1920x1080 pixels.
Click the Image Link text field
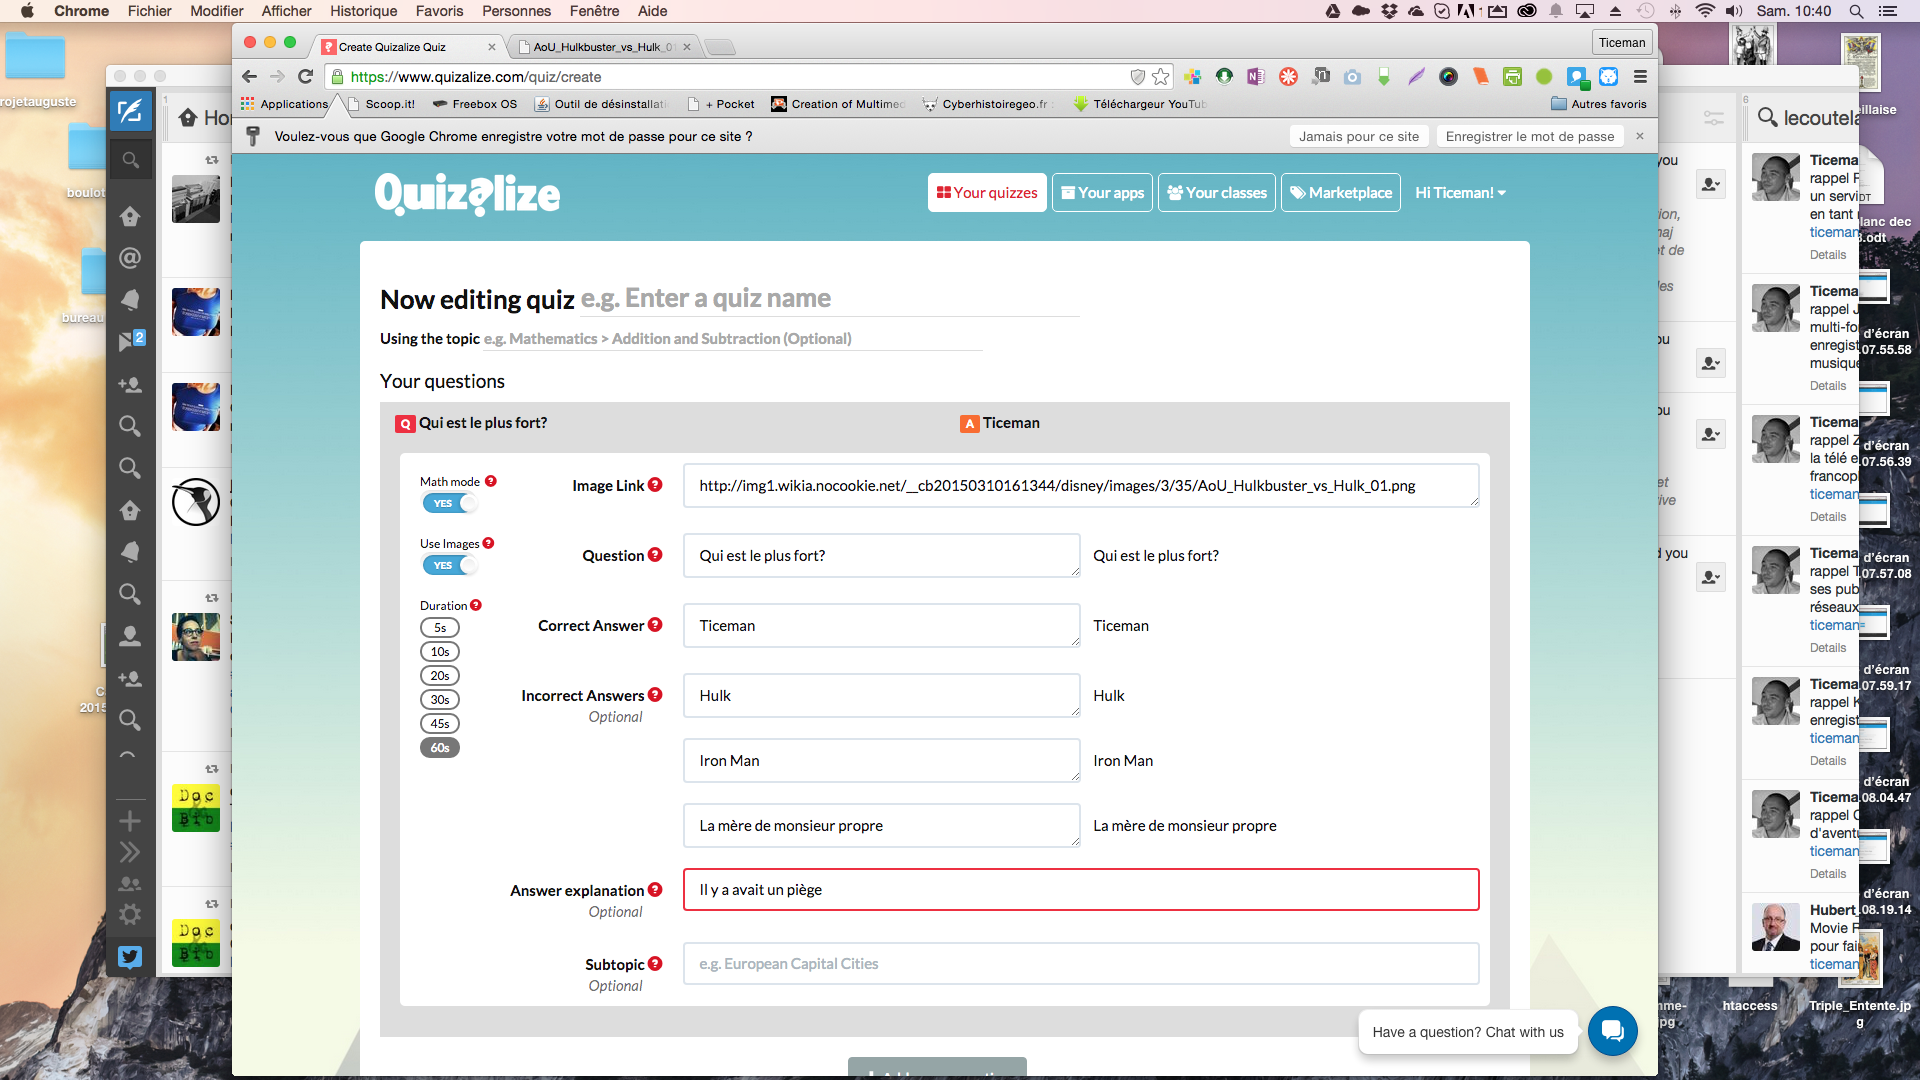point(1080,485)
